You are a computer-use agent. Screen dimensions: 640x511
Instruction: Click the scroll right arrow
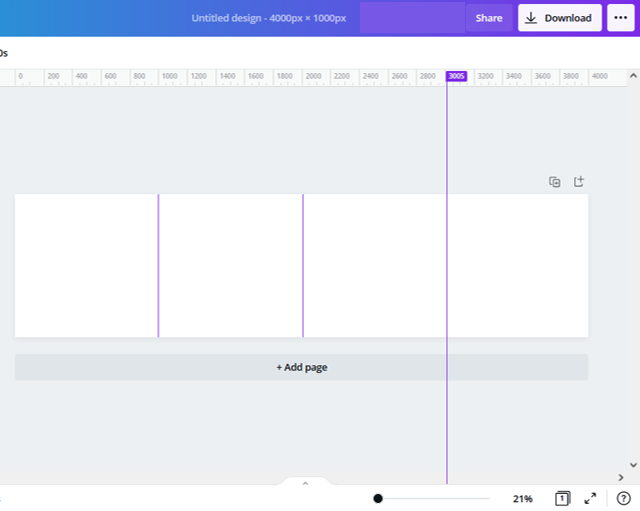point(621,478)
